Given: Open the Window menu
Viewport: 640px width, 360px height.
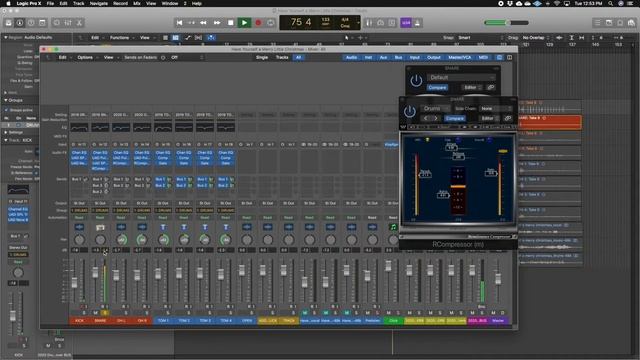Looking at the screenshot, I should pyautogui.click(x=170, y=3).
